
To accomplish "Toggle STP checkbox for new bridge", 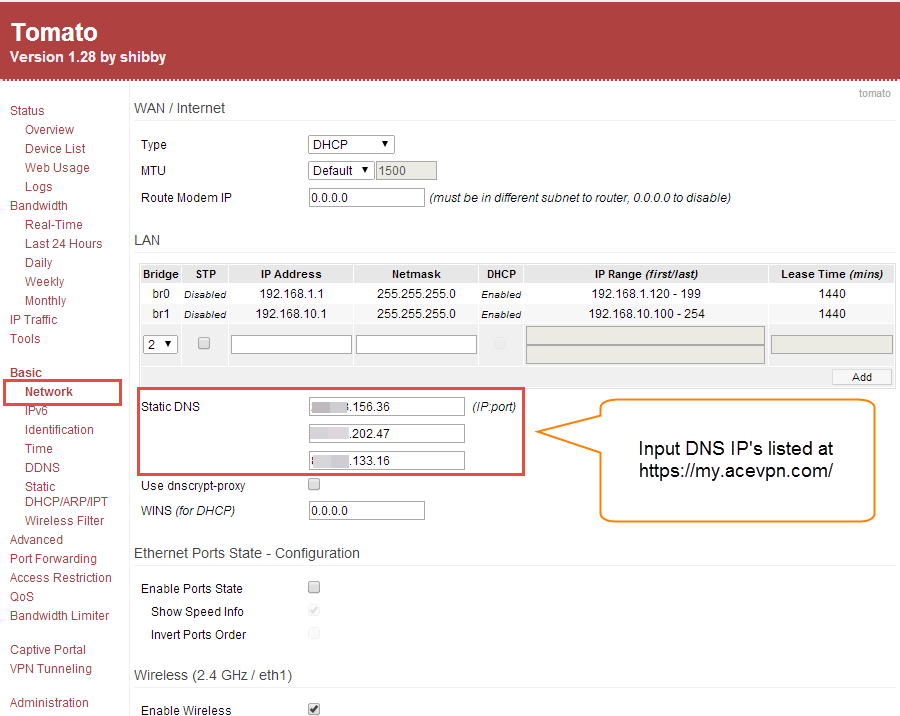I will (x=204, y=343).
